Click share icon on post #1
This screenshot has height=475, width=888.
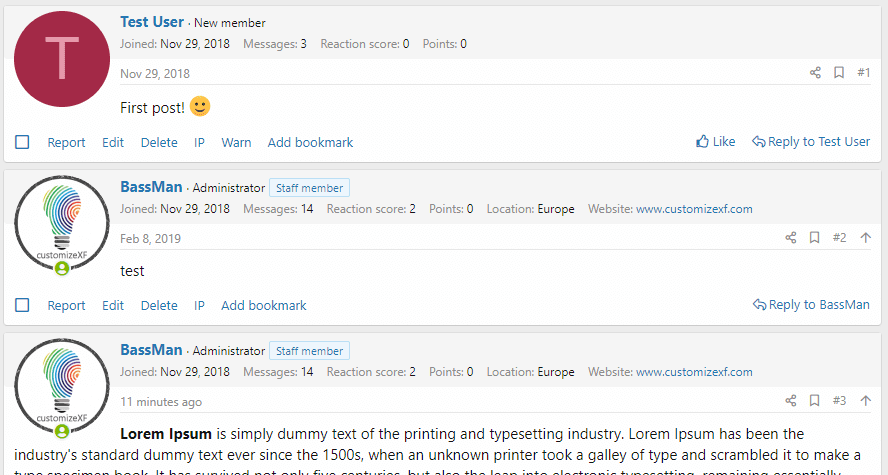click(815, 73)
